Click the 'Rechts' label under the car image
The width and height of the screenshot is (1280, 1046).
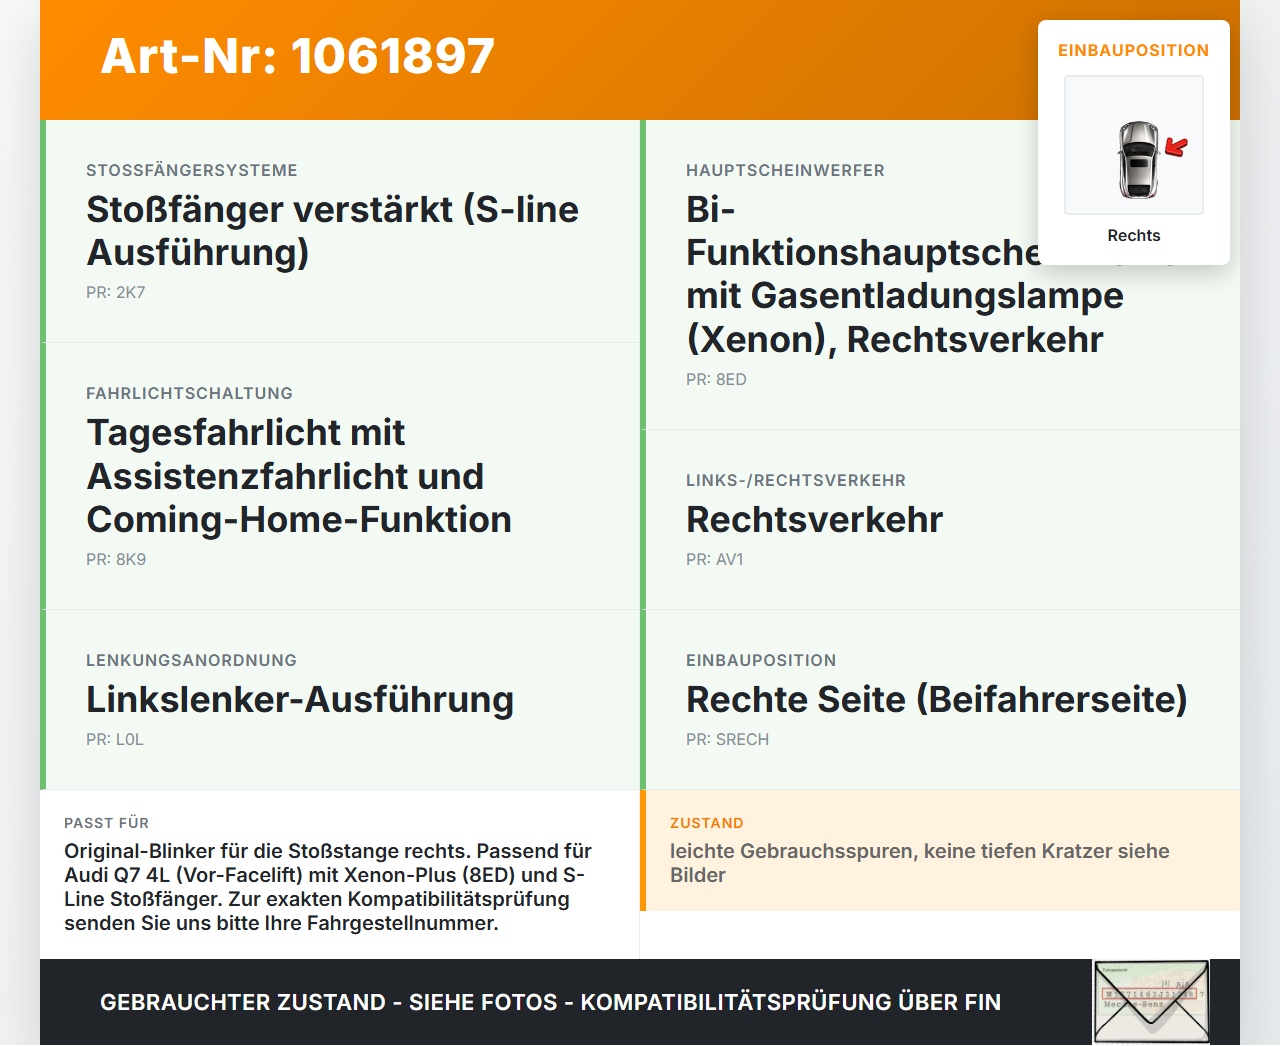tap(1134, 235)
